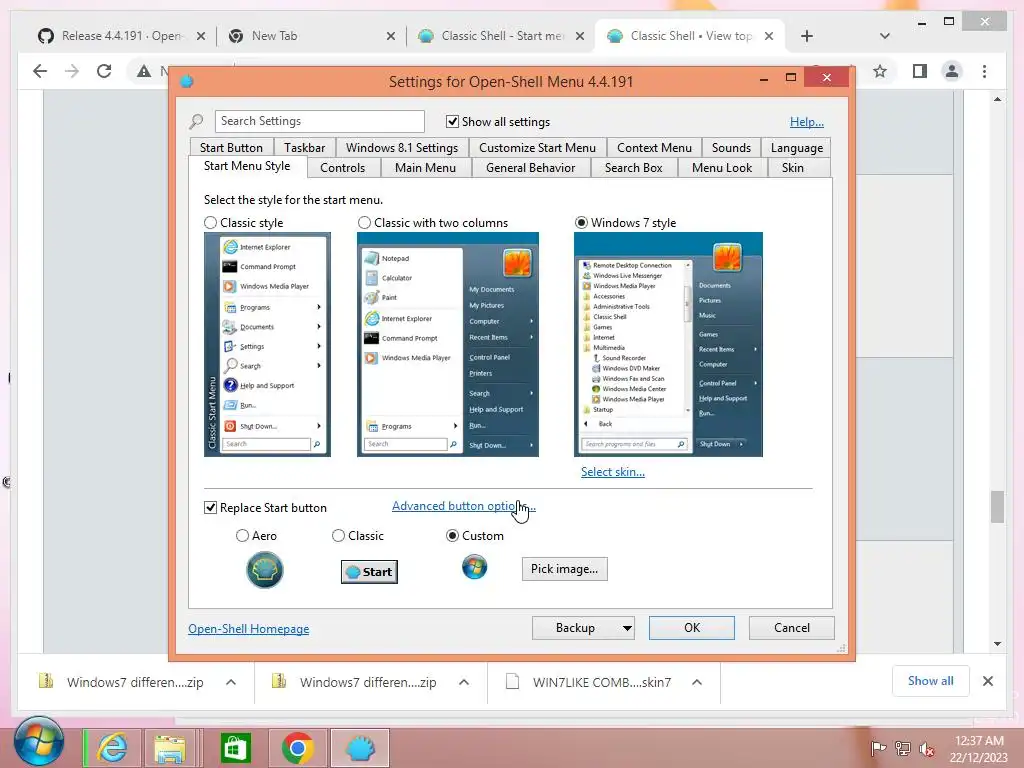The height and width of the screenshot is (768, 1024).
Task: Click the Pick image button
Action: pos(564,569)
